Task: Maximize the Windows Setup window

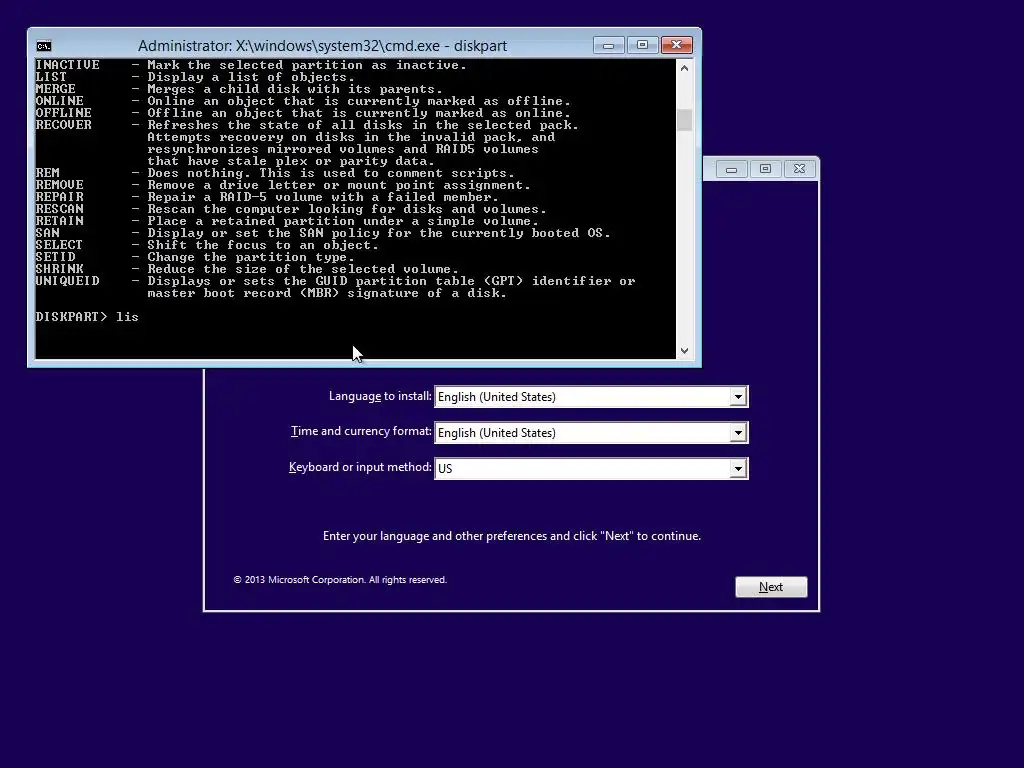Action: tap(765, 169)
